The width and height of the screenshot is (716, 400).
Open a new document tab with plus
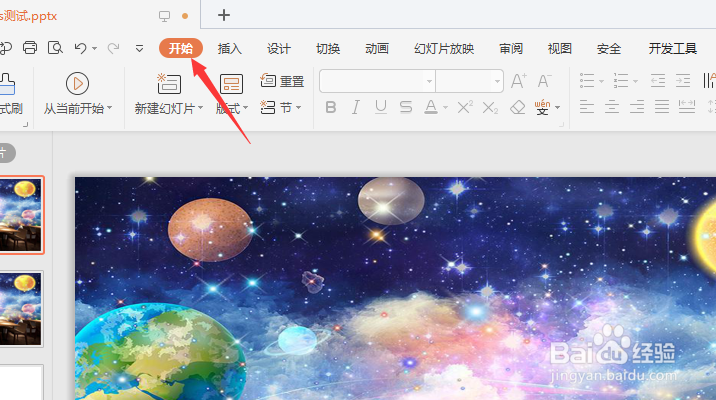tap(224, 16)
